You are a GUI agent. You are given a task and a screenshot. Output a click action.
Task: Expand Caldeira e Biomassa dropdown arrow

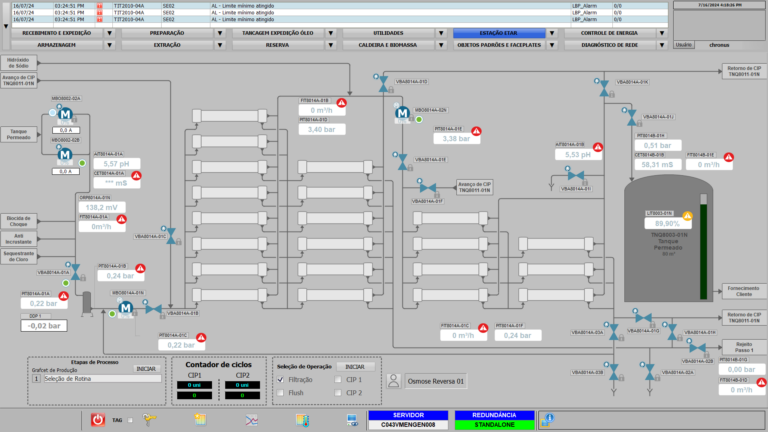pyautogui.click(x=441, y=45)
